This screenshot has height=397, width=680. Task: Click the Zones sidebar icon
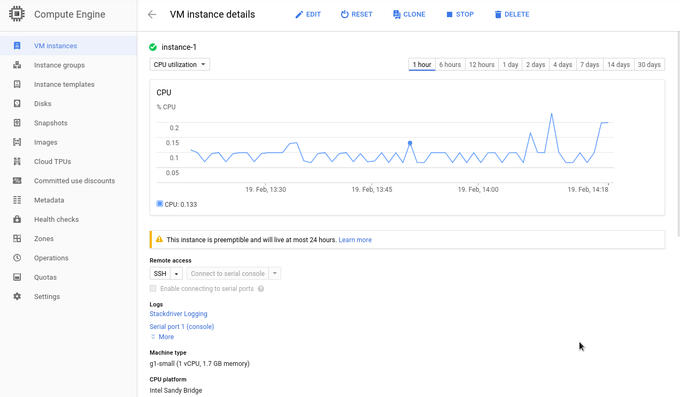(x=17, y=238)
